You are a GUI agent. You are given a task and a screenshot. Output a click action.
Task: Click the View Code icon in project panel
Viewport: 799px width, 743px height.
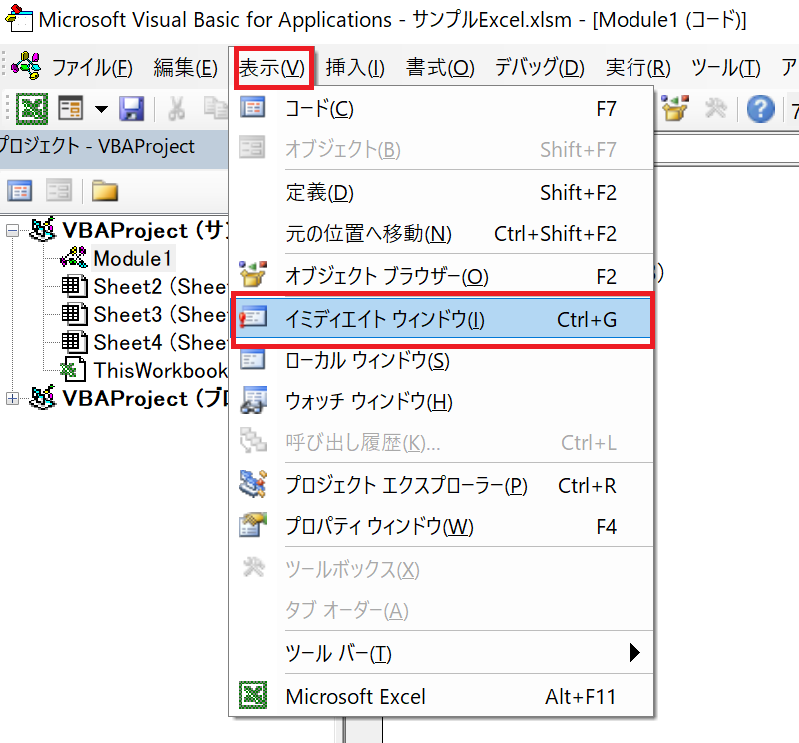point(20,190)
